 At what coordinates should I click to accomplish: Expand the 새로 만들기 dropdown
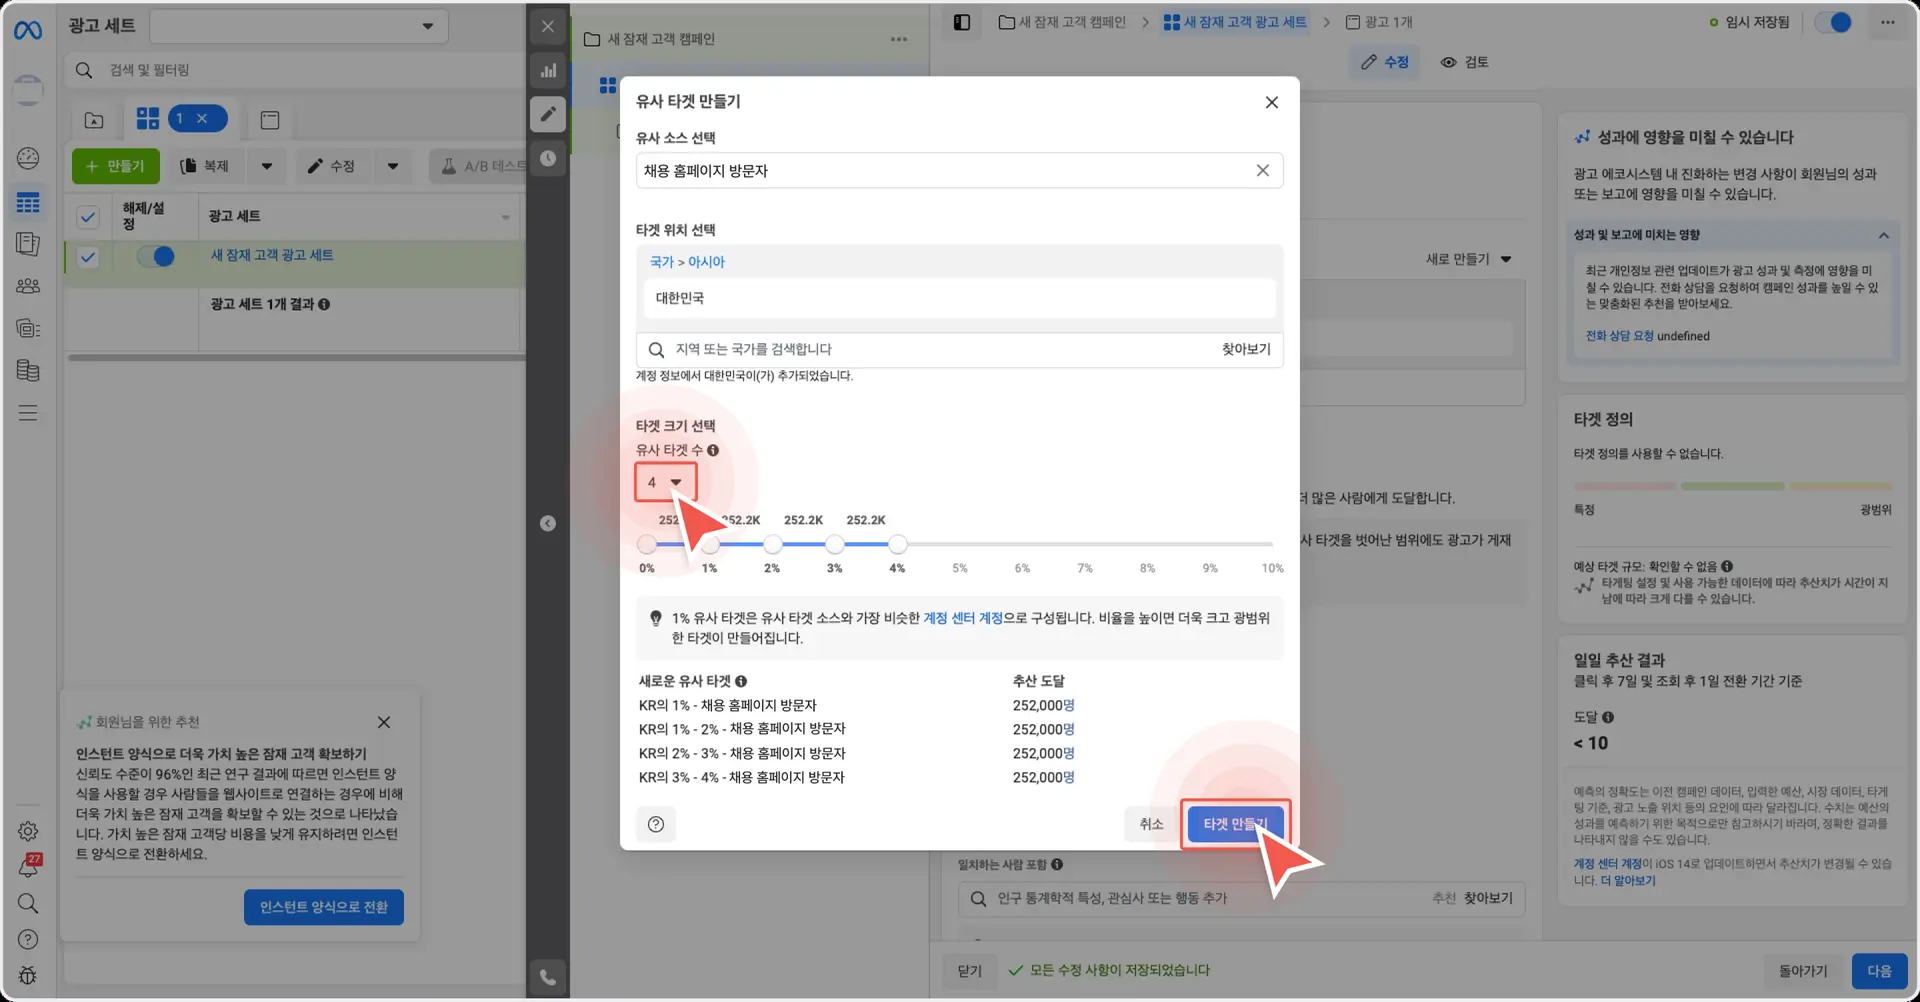1468,259
